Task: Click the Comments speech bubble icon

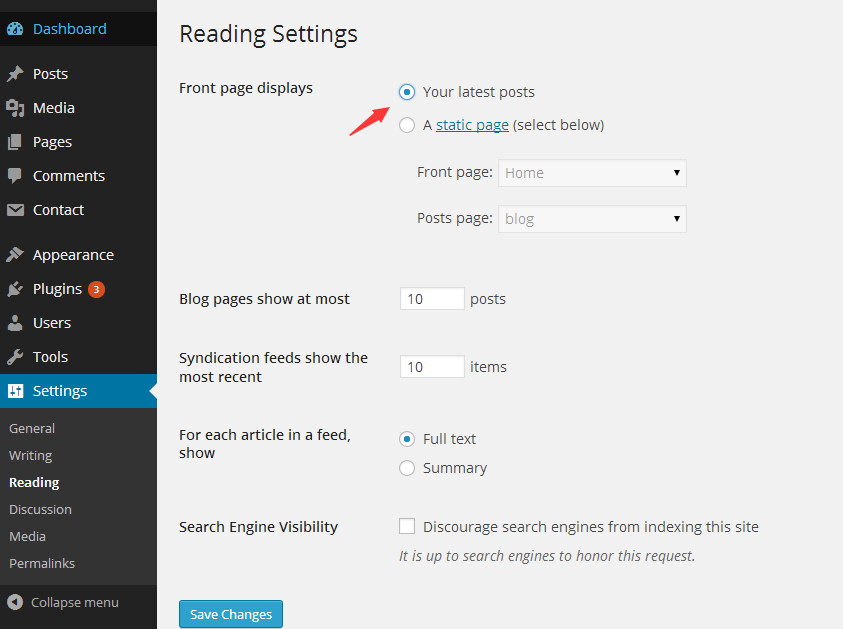Action: pyautogui.click(x=15, y=176)
